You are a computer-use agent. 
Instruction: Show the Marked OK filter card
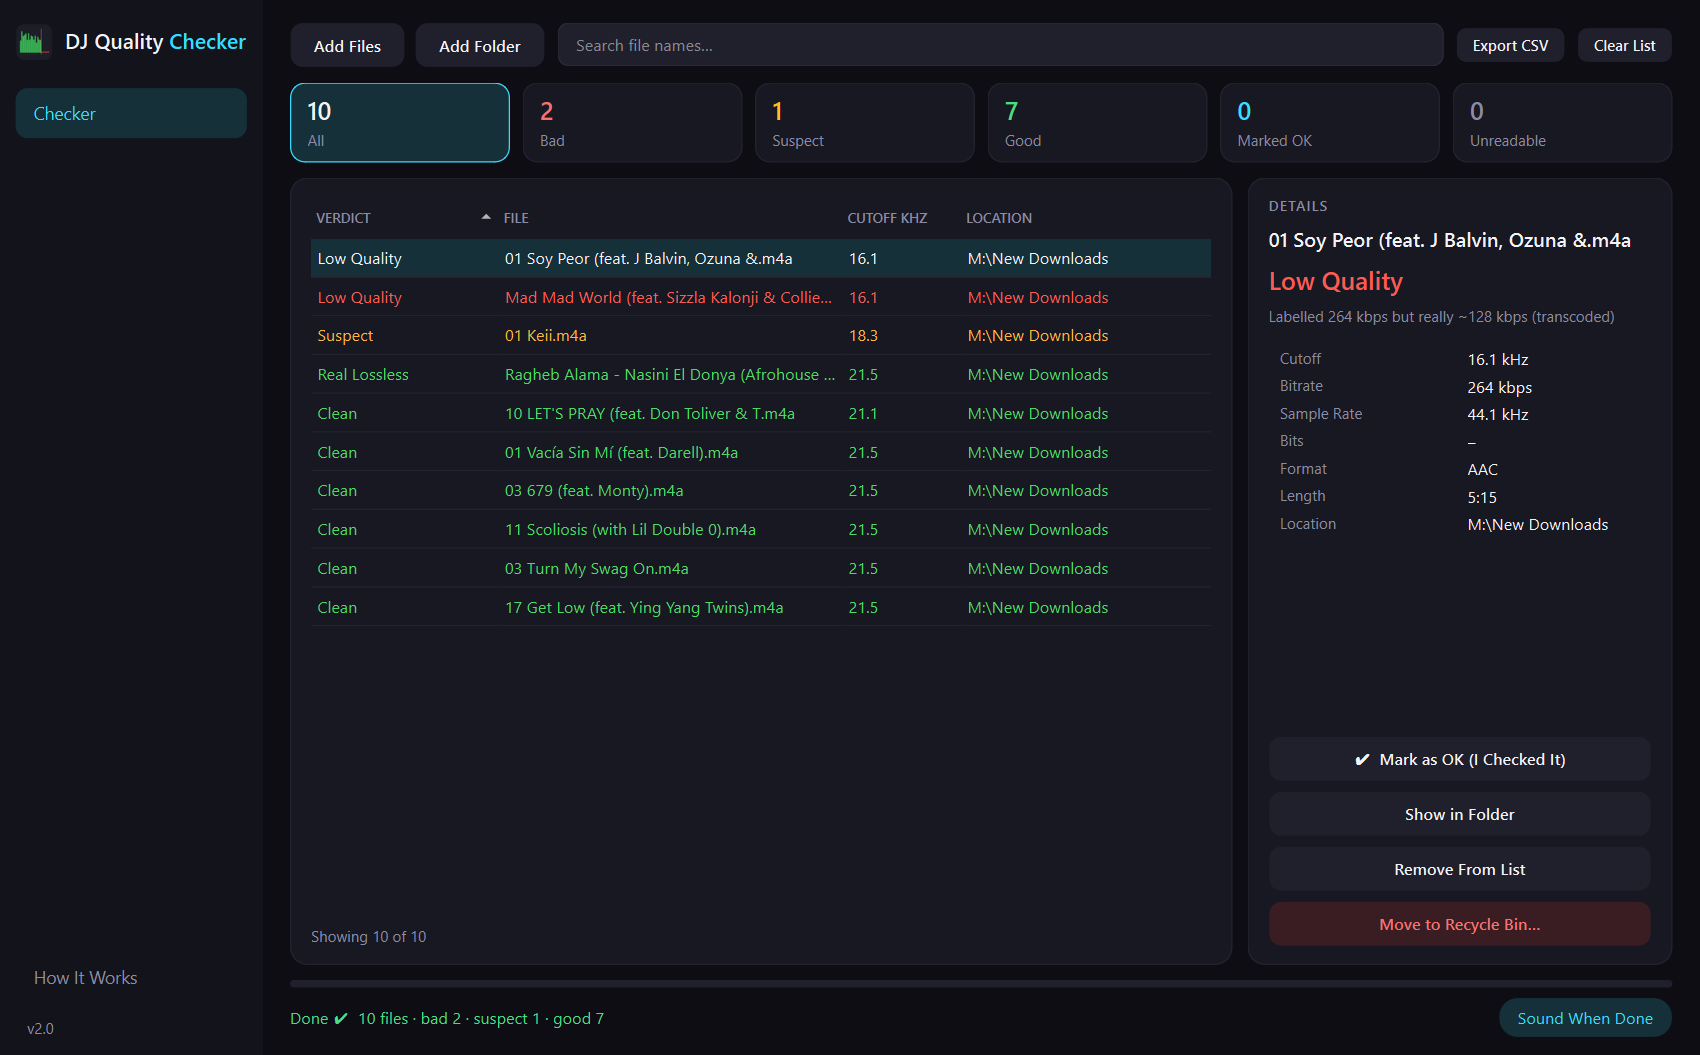pyautogui.click(x=1330, y=122)
